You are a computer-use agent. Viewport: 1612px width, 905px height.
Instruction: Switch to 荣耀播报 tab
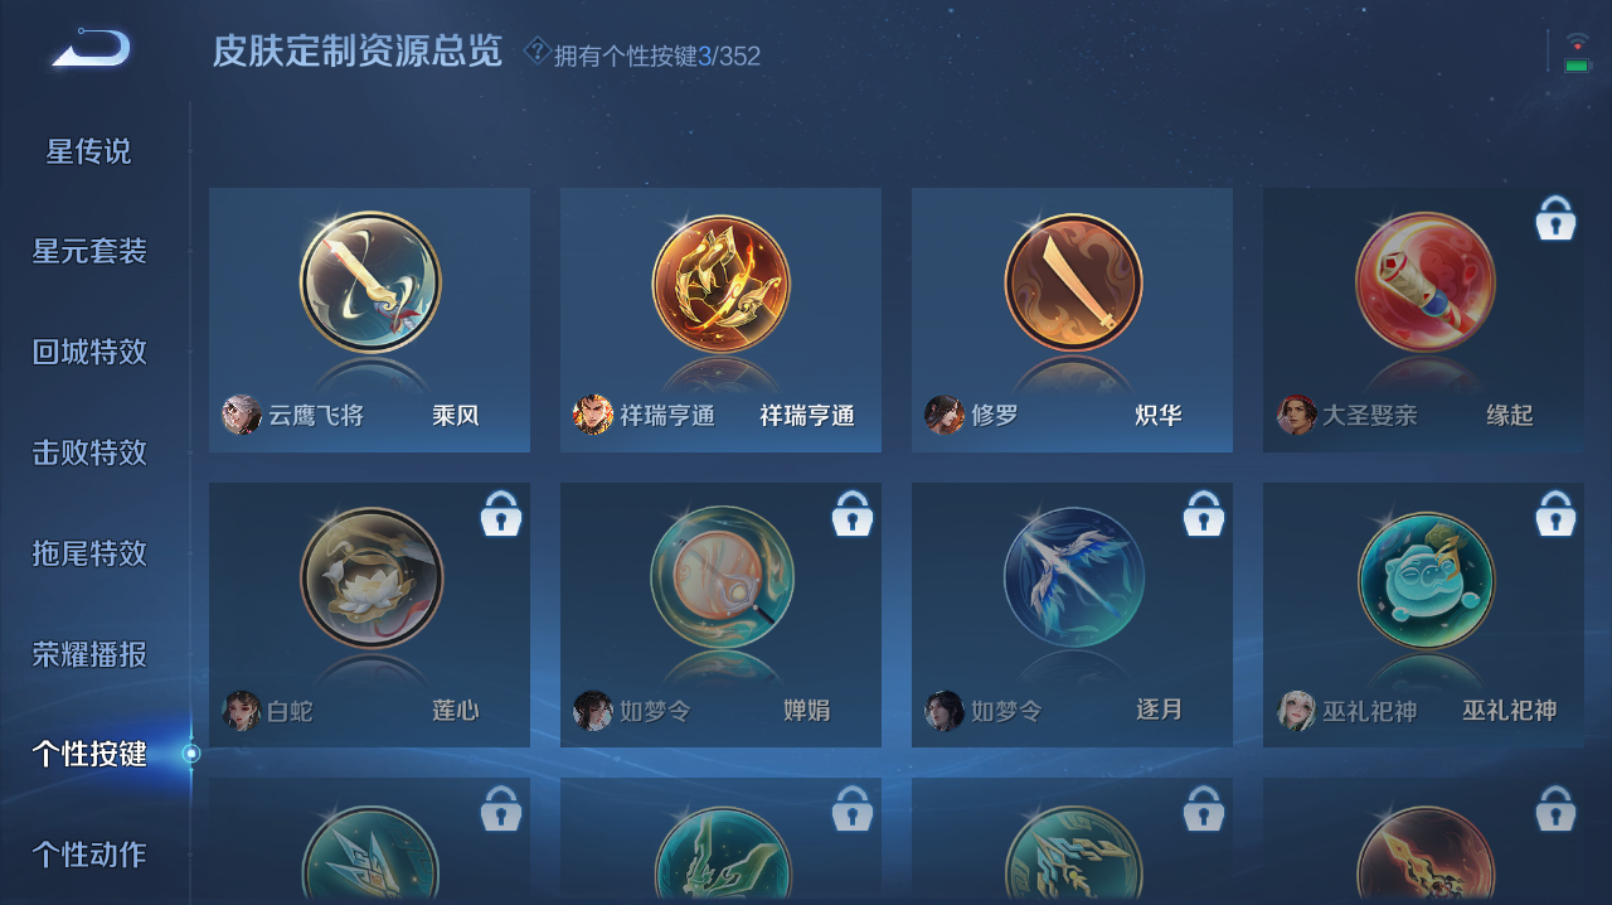click(89, 655)
